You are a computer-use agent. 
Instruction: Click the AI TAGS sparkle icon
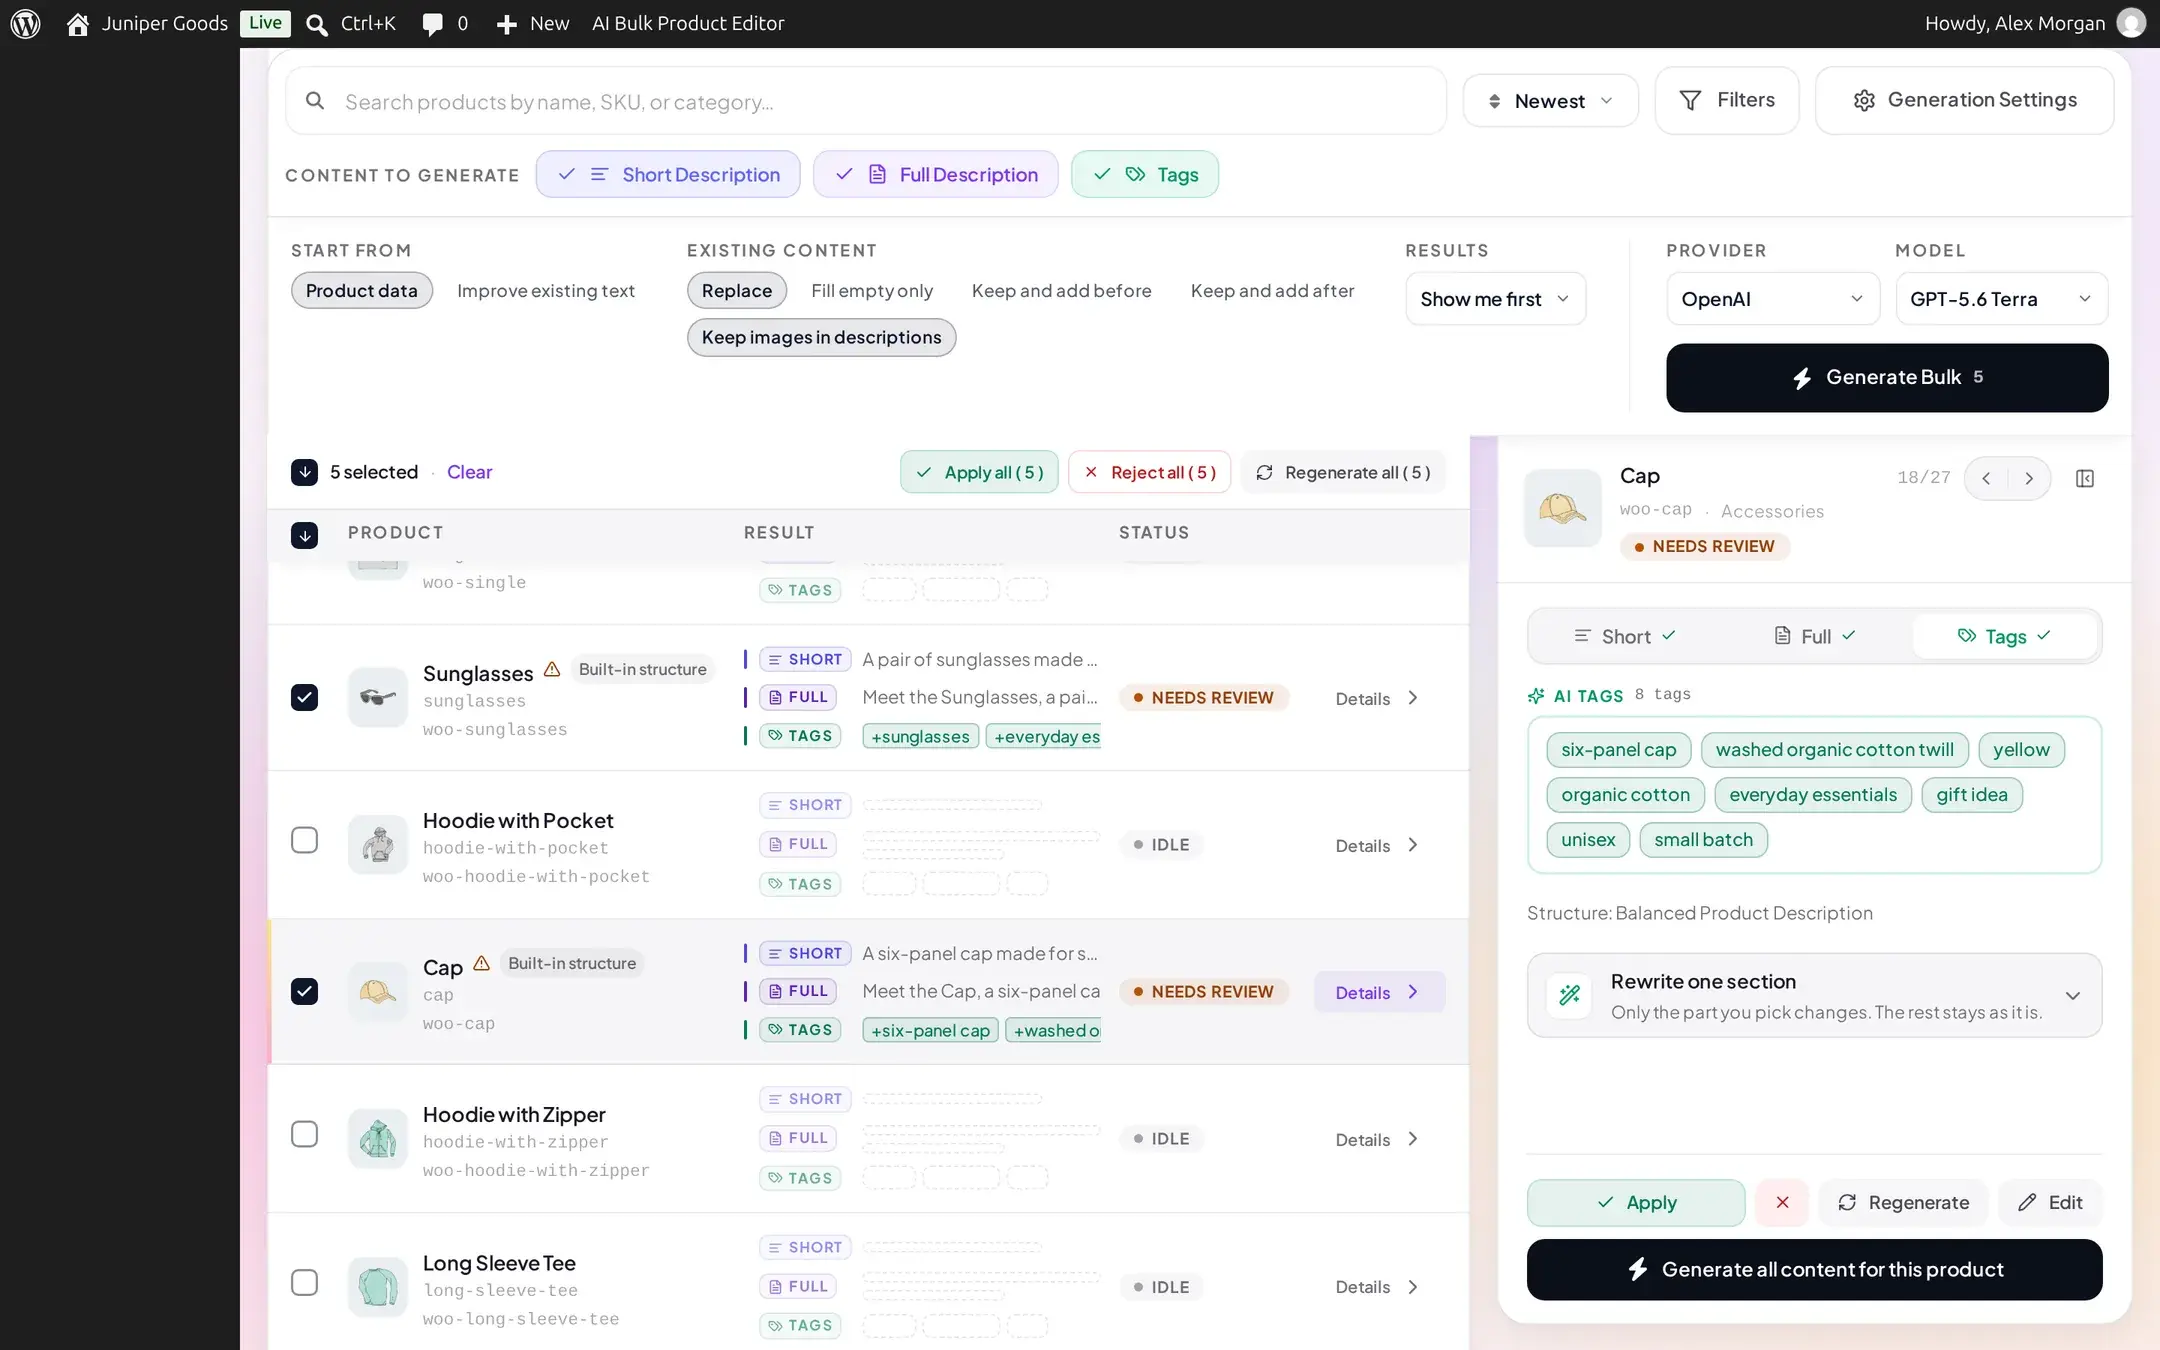[1536, 696]
